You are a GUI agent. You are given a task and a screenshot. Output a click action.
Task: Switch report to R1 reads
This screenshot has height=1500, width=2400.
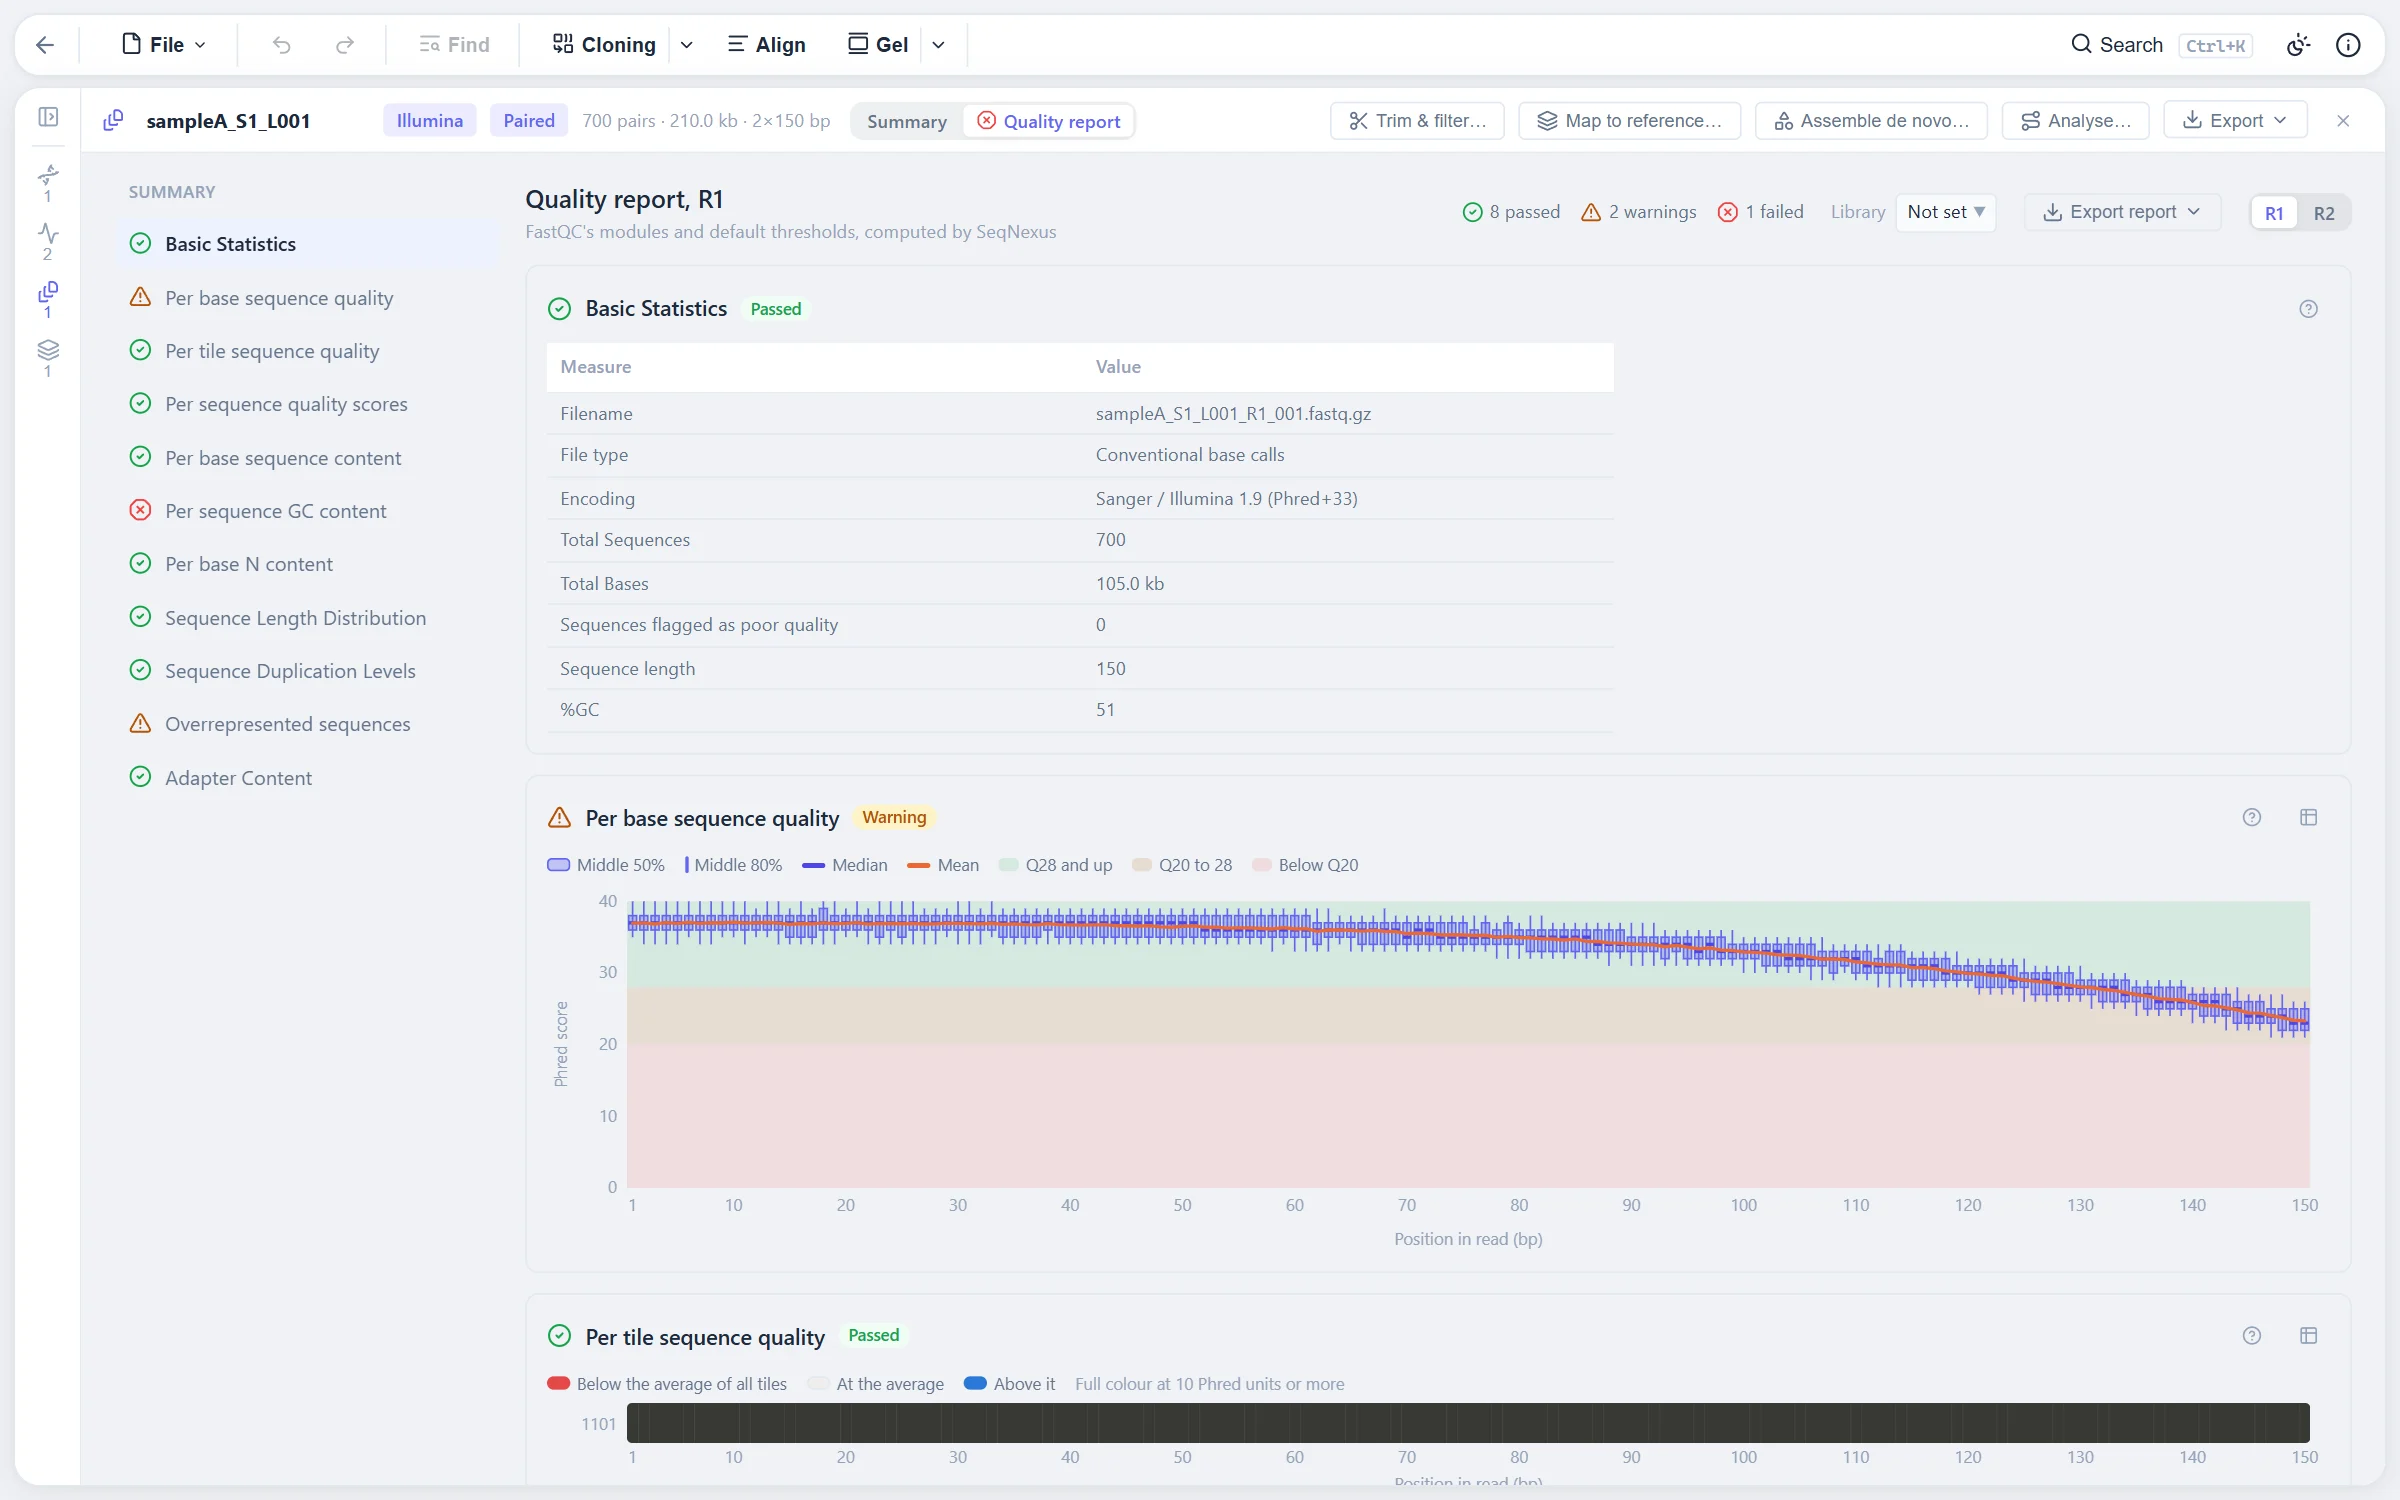click(x=2274, y=213)
